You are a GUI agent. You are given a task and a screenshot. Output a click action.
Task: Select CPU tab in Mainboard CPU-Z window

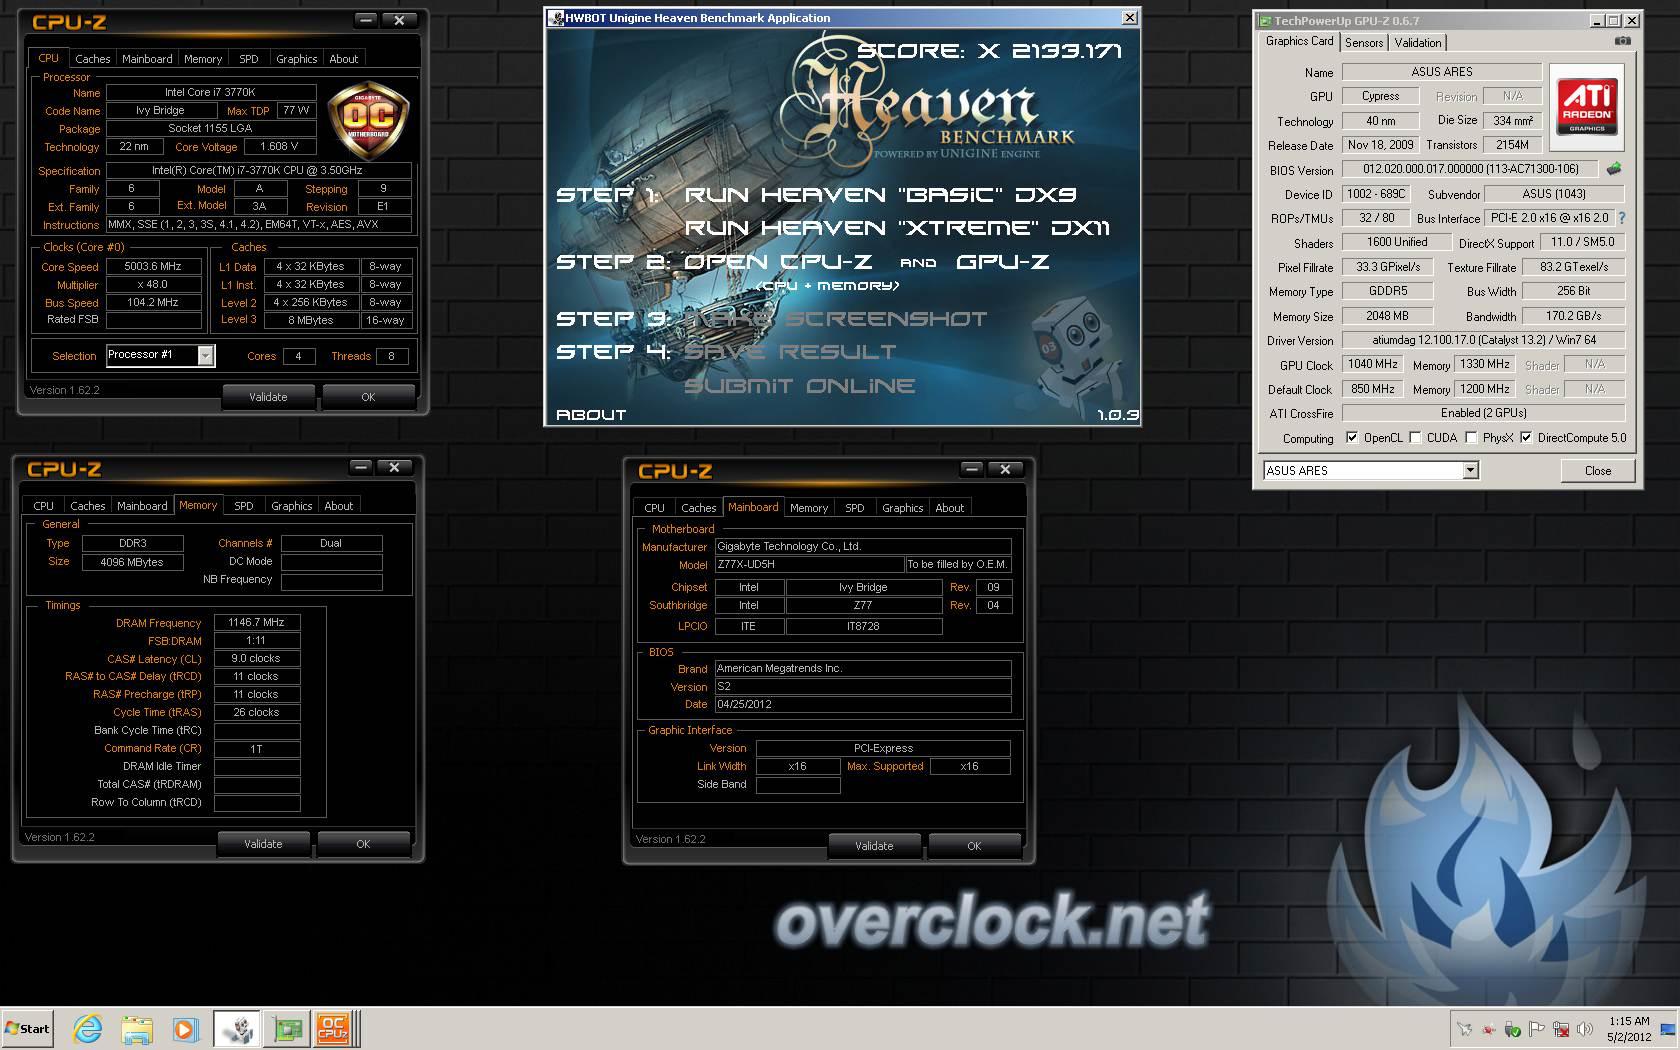(x=654, y=508)
